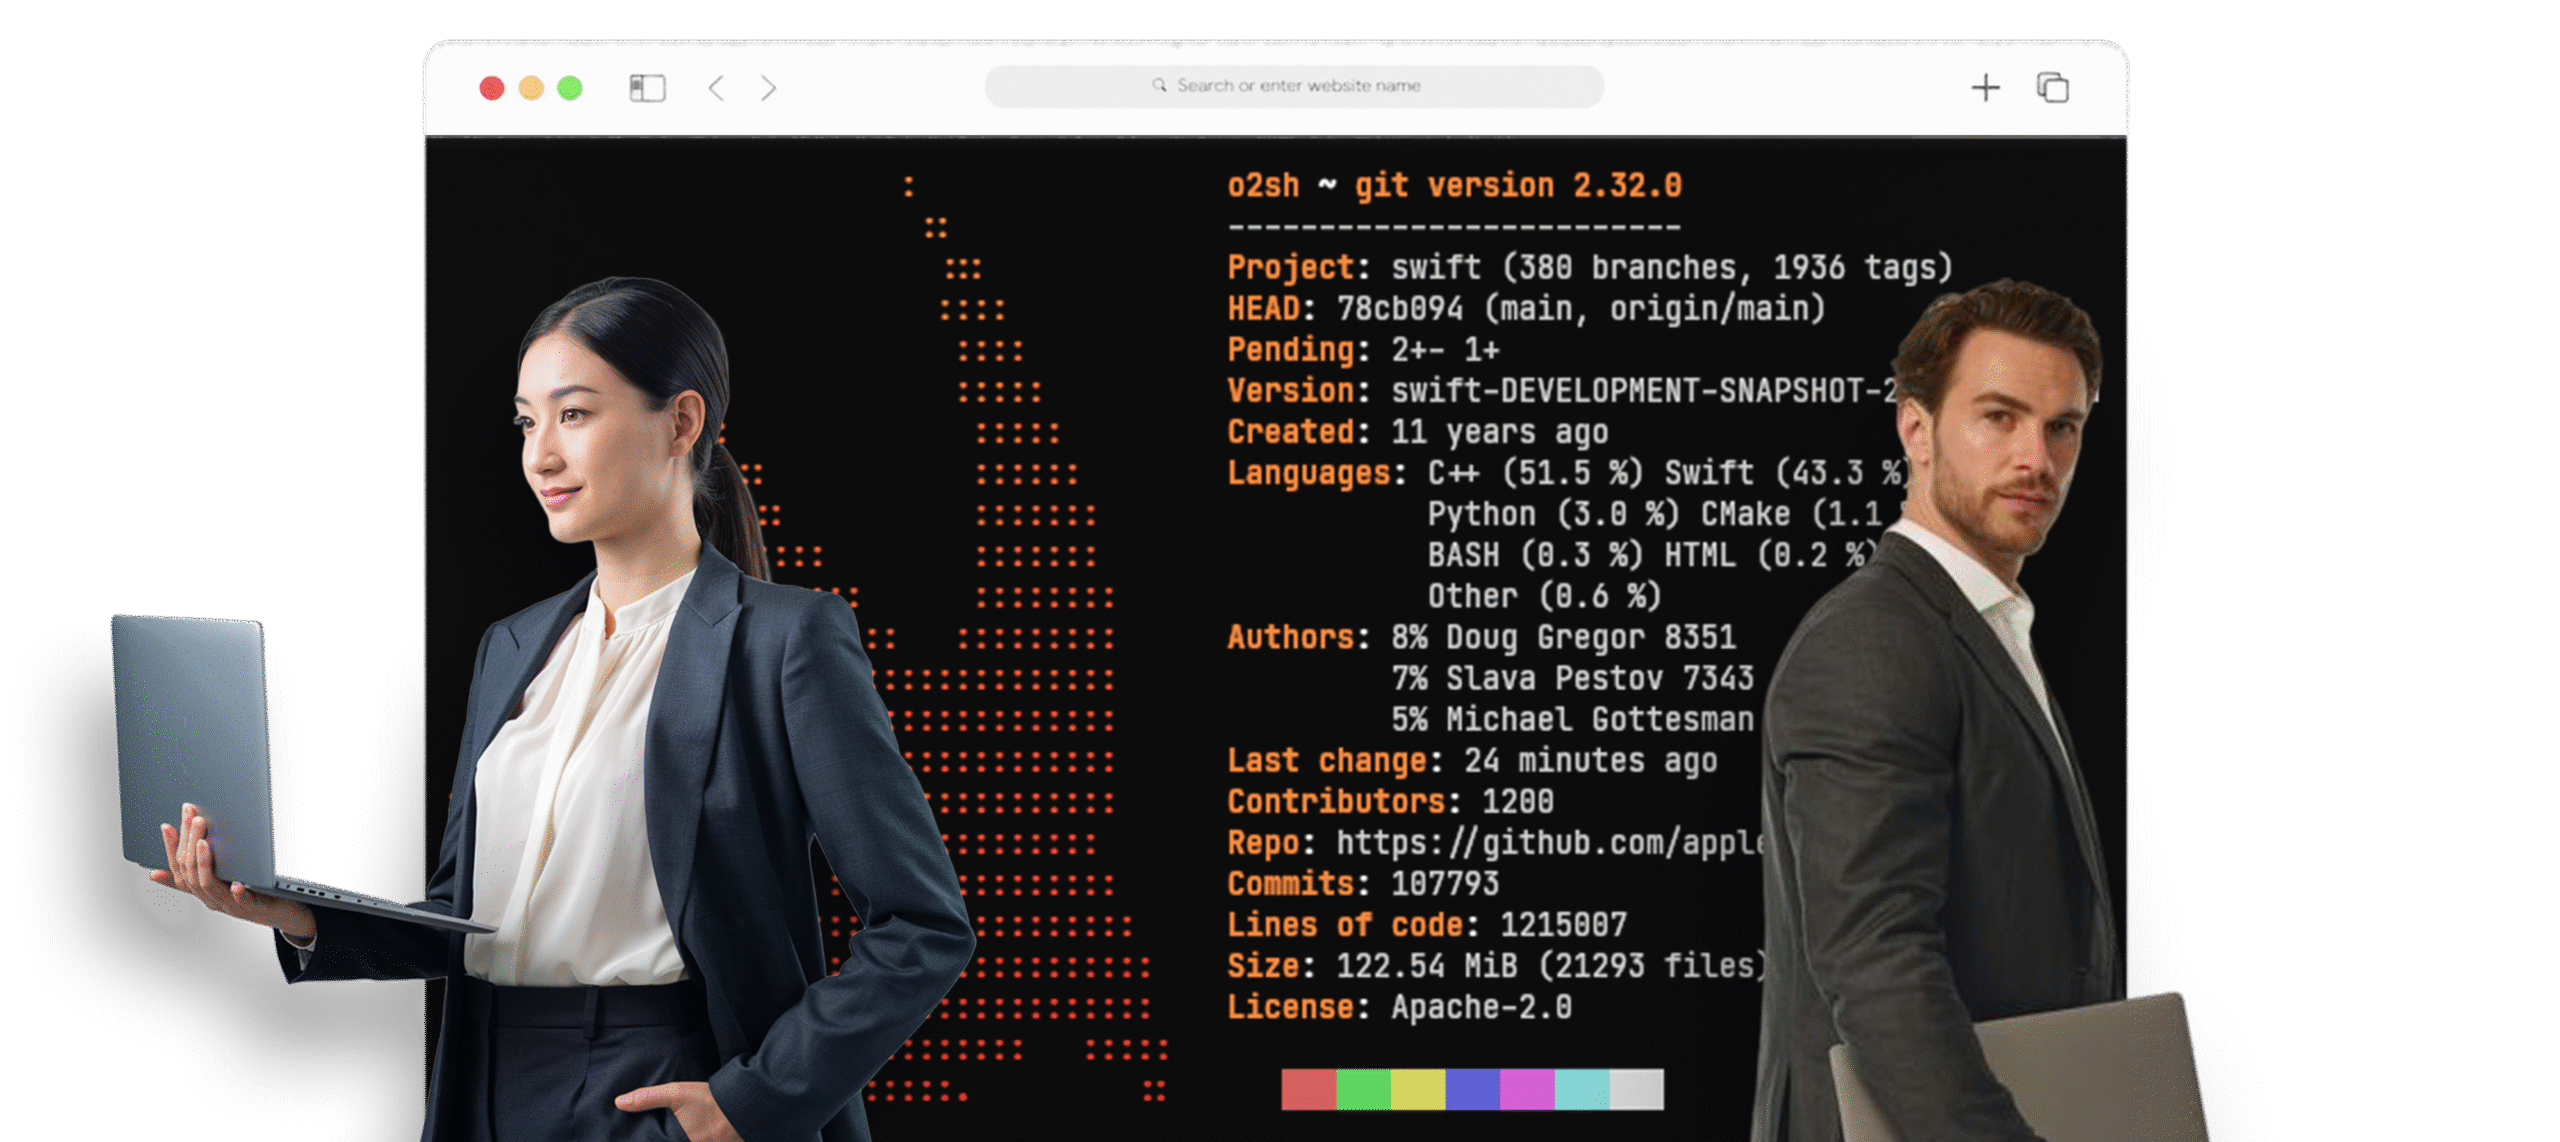This screenshot has height=1142, width=2560.
Task: Click the magenta color block
Action: 1527,1089
